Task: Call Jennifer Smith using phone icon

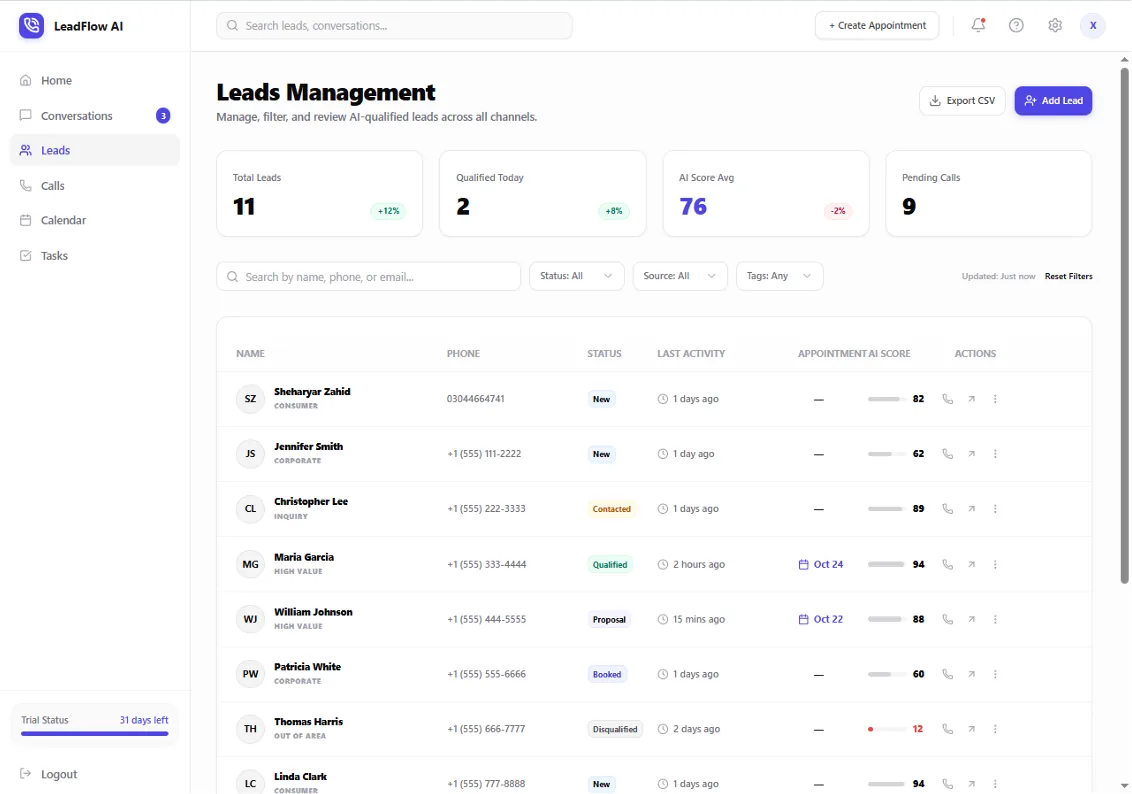Action: (x=948, y=454)
